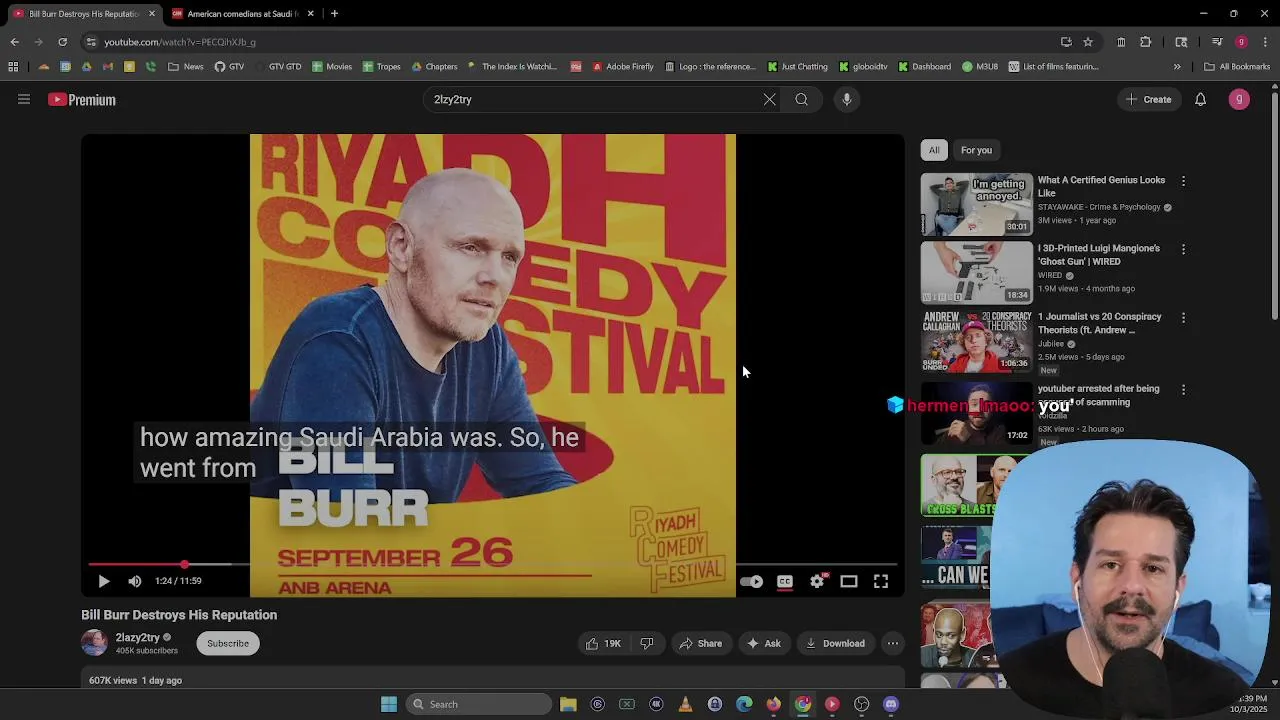
Task: Open Chrome three-dot menu
Action: click(x=1266, y=42)
